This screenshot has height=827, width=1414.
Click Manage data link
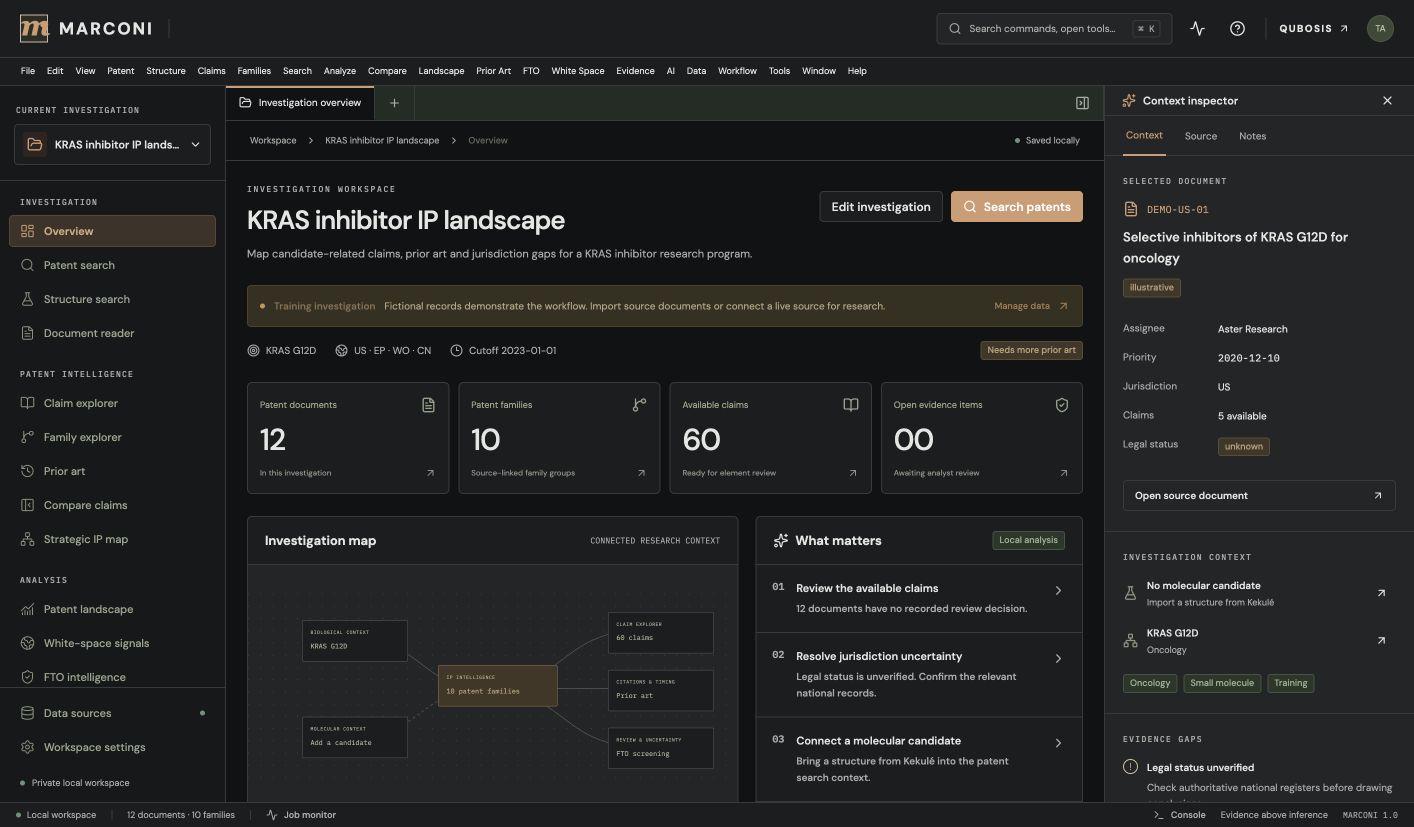(x=1031, y=306)
